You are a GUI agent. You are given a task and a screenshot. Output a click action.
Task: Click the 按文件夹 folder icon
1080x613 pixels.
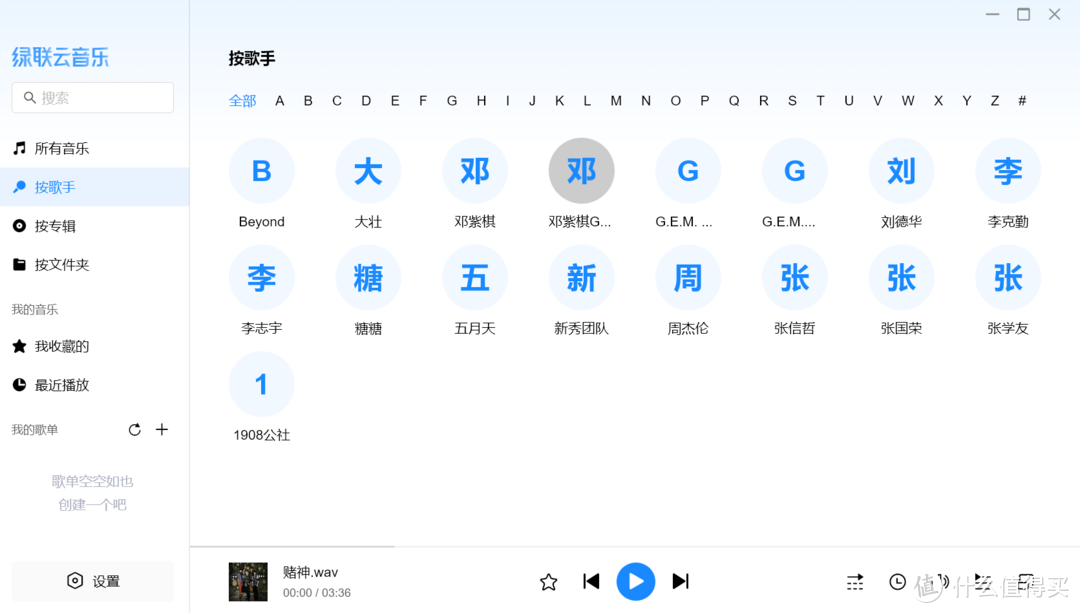19,264
